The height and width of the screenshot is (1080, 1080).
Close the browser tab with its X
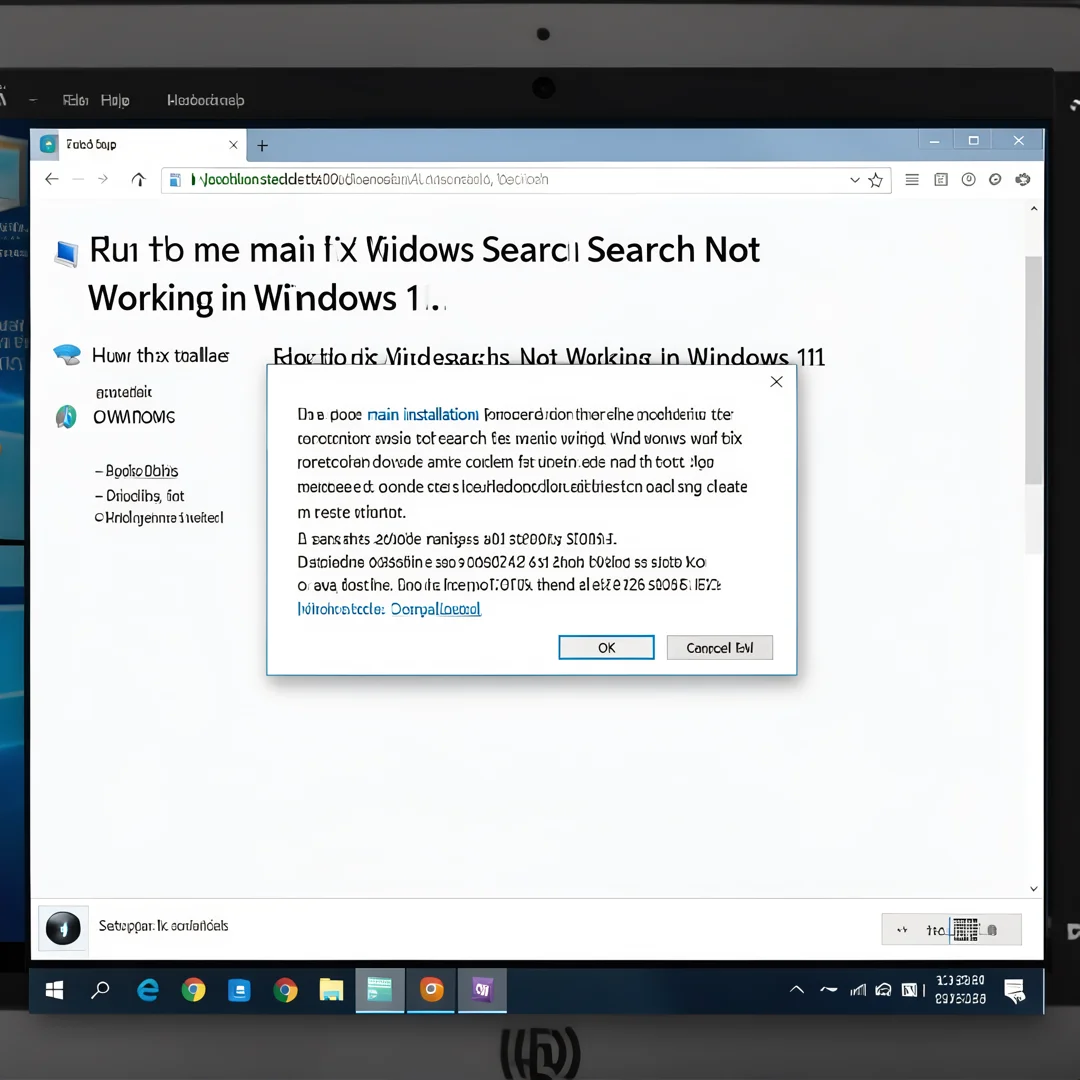(x=233, y=145)
